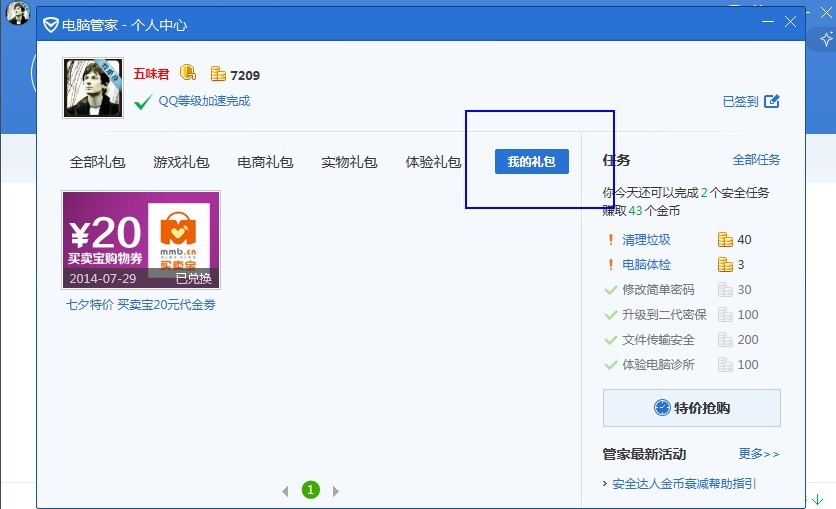Click the 管家最新活动 heading
Viewport: 836px width, 509px height.
(644, 455)
